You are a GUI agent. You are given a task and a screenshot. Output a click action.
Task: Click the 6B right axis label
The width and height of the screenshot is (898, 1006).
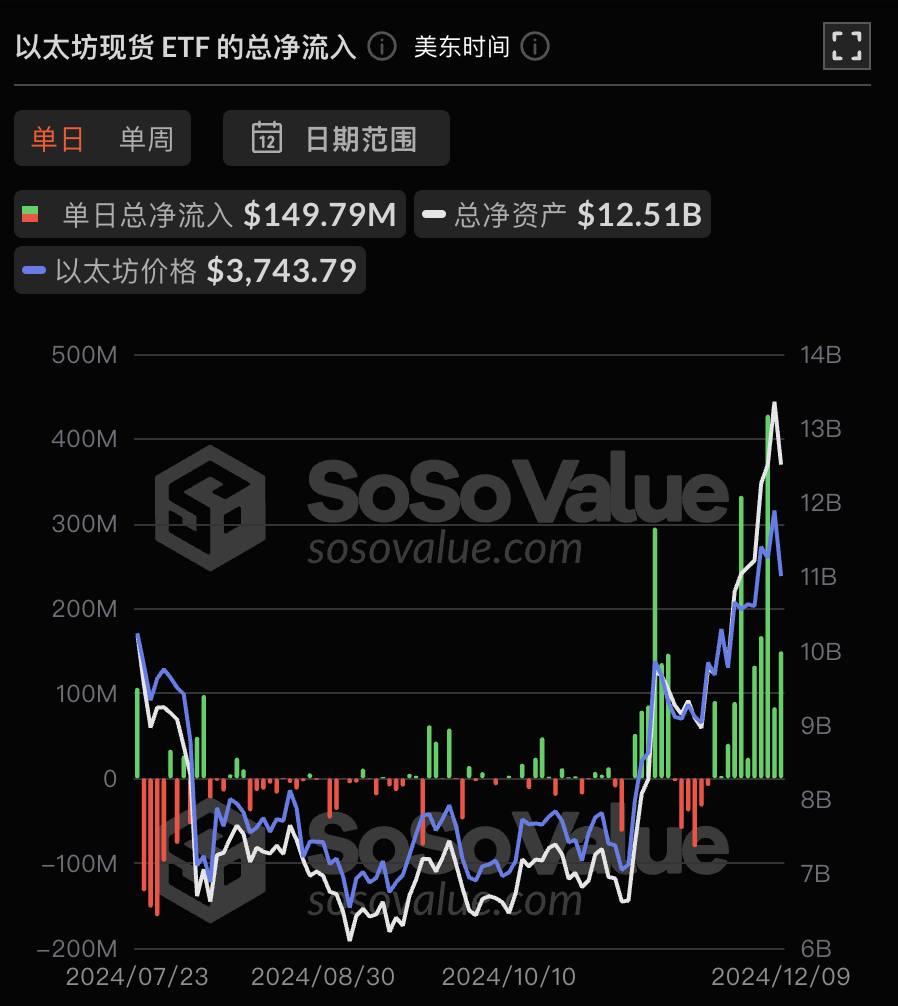(816, 948)
